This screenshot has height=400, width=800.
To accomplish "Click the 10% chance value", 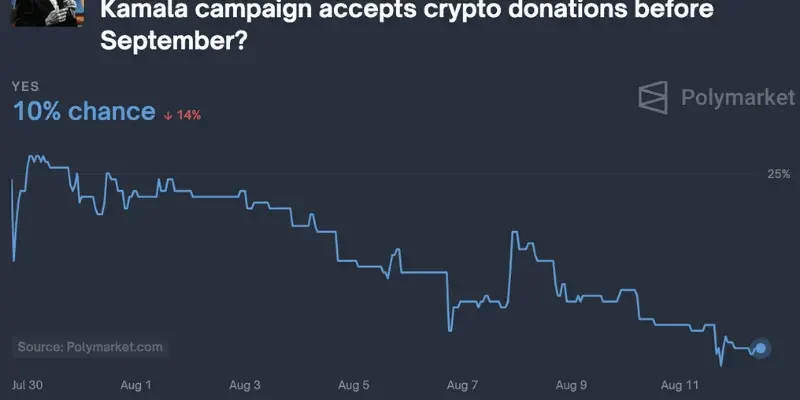I will (84, 112).
